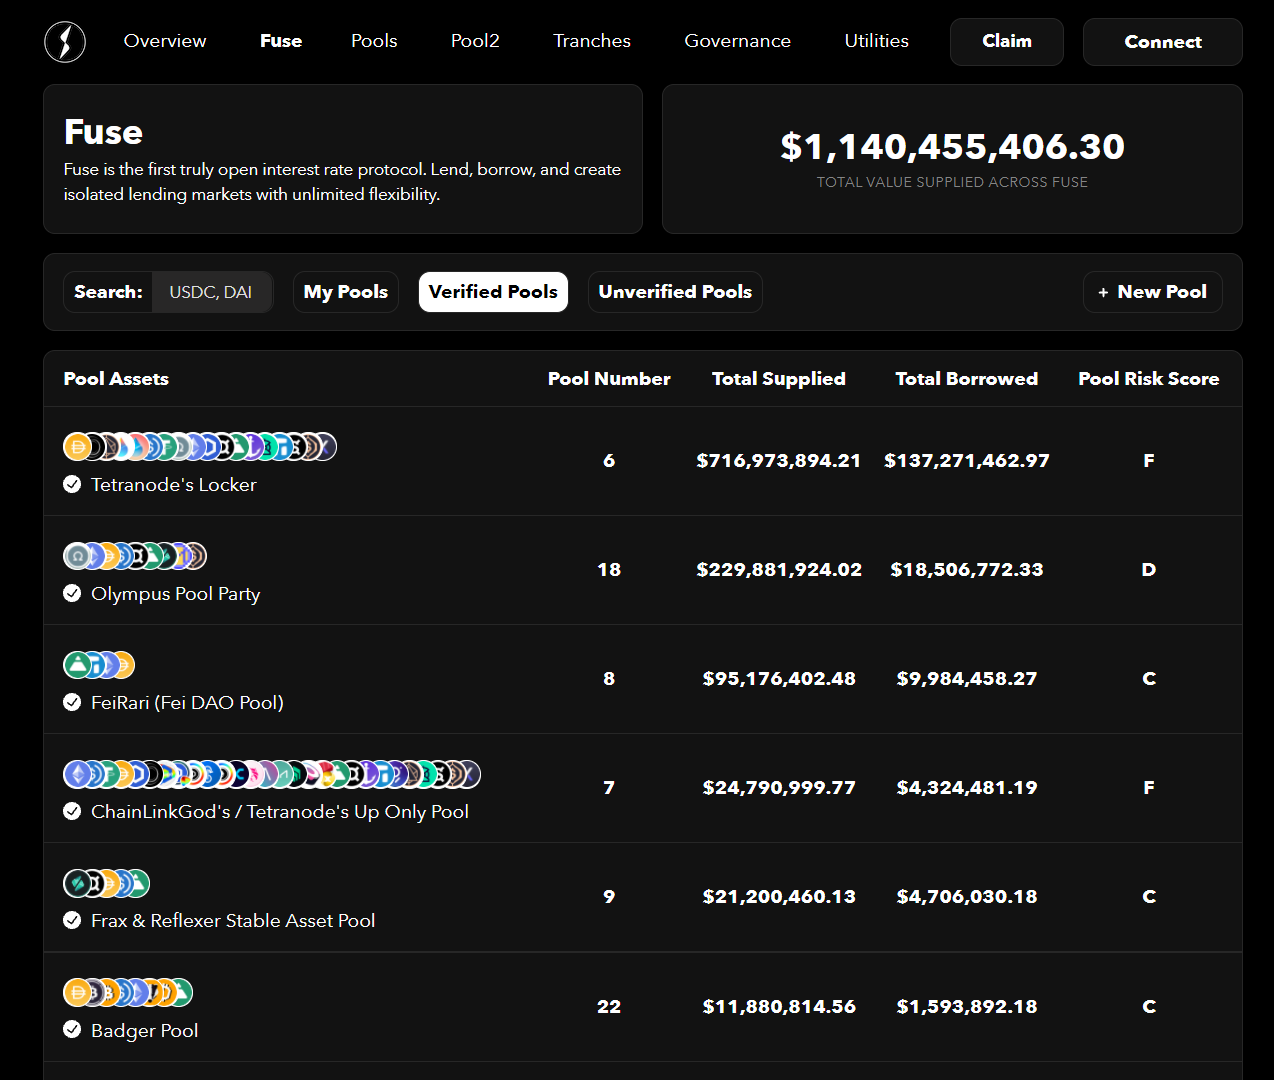Image resolution: width=1274 pixels, height=1080 pixels.
Task: Click the grey OHM omega icon in Olympus Pool Party
Action: pyautogui.click(x=77, y=555)
